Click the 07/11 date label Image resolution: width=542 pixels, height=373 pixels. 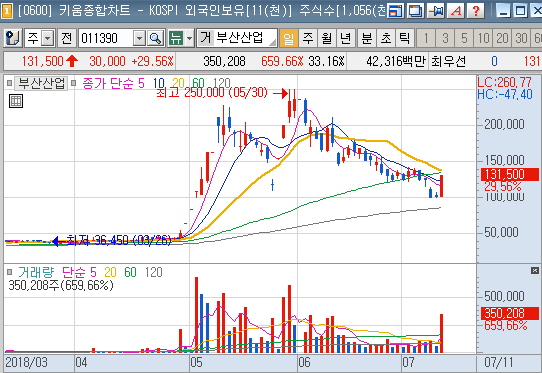[x=498, y=362]
